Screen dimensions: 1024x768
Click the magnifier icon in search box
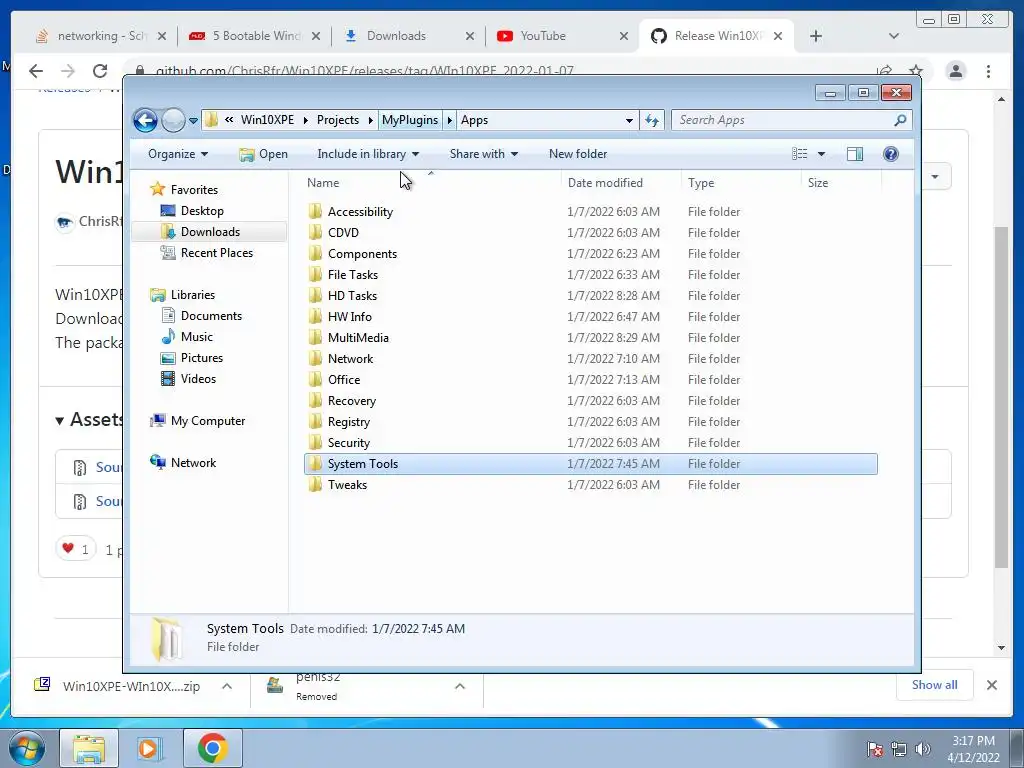(901, 120)
